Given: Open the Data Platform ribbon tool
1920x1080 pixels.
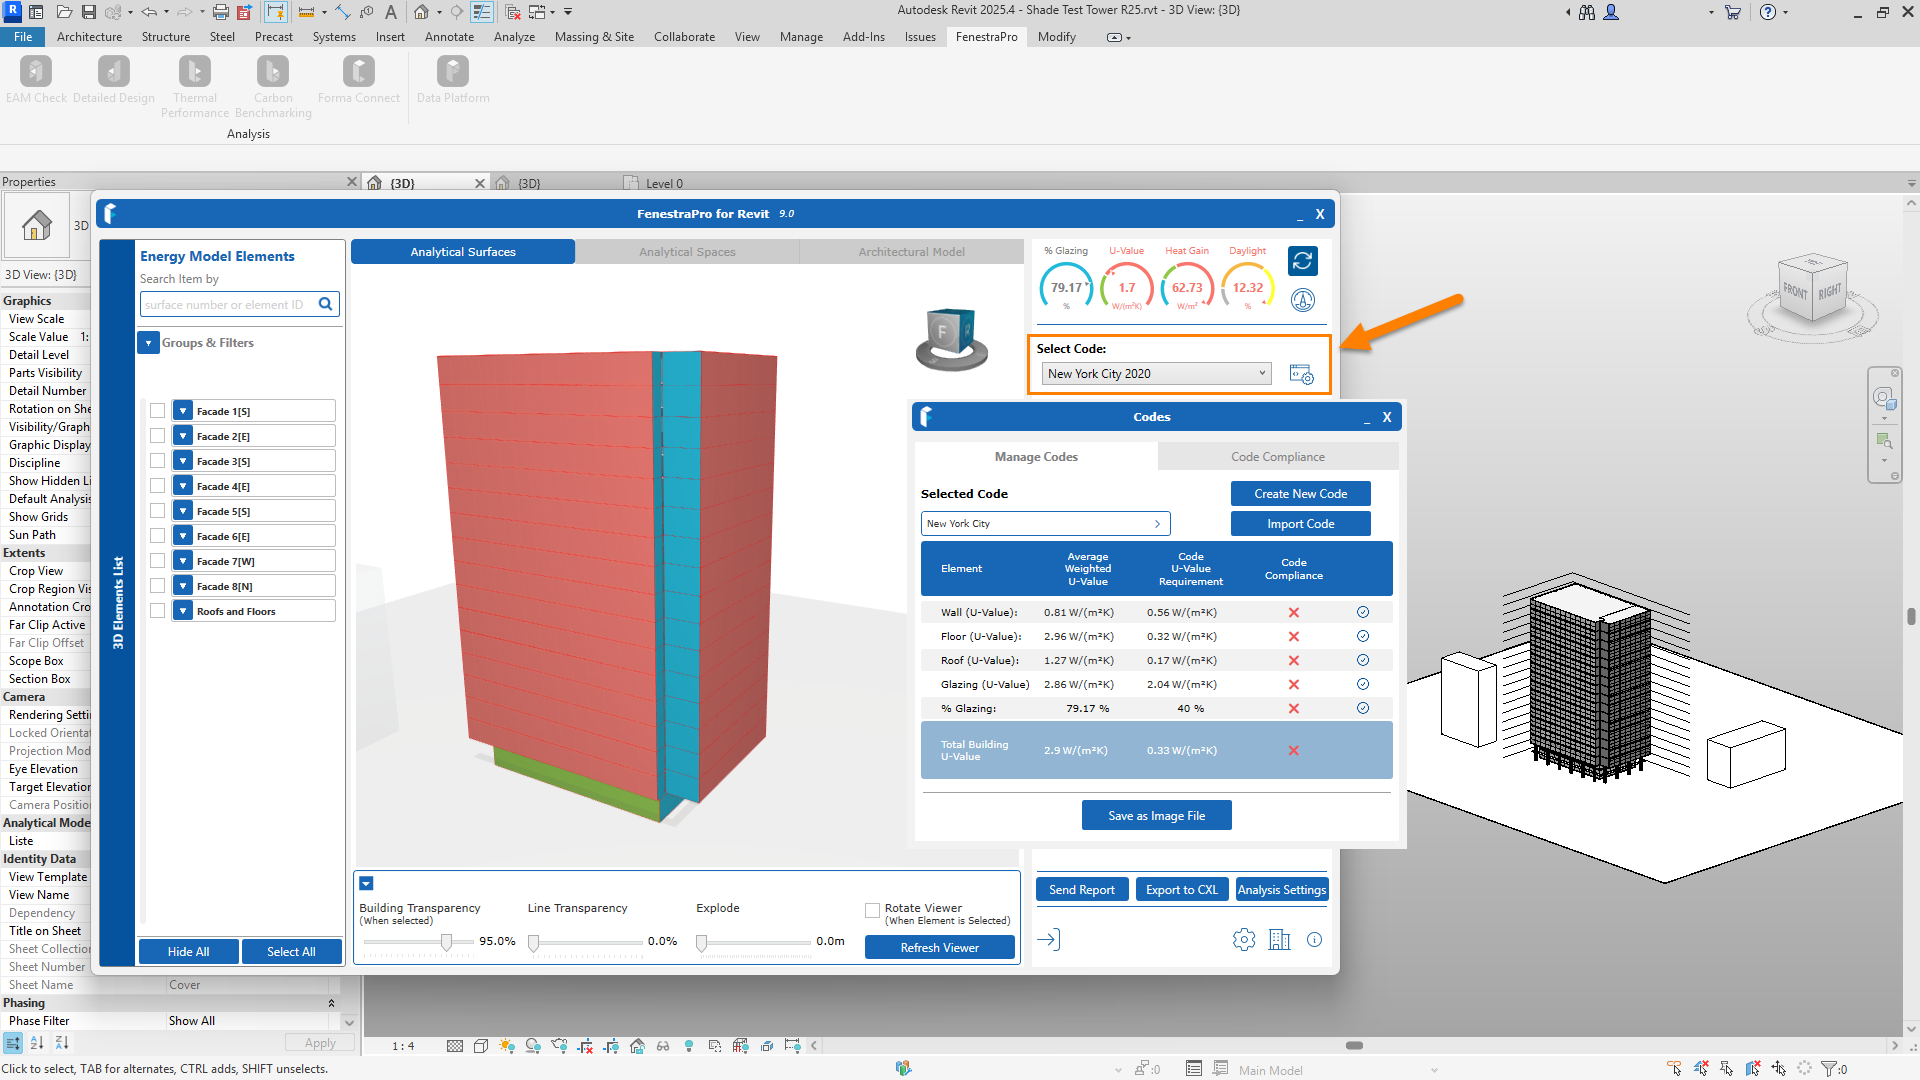Looking at the screenshot, I should [453, 79].
